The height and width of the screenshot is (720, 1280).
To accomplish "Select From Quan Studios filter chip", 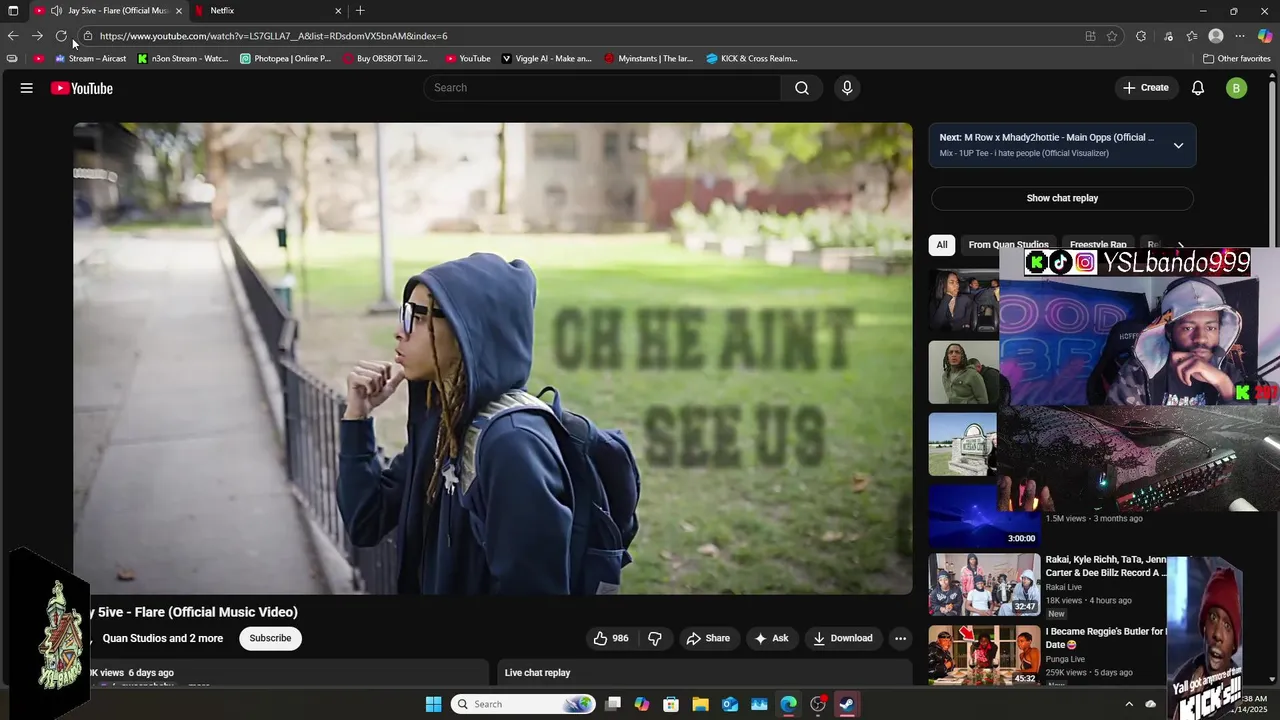I will coord(1008,245).
